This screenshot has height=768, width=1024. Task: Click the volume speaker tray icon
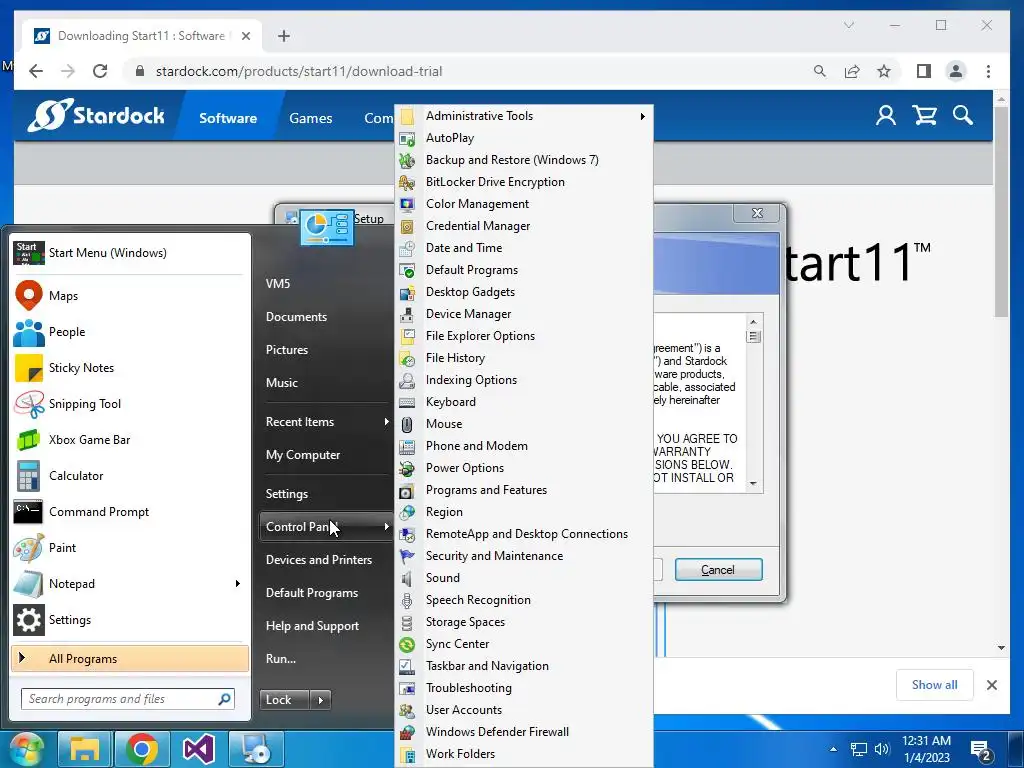pos(882,749)
